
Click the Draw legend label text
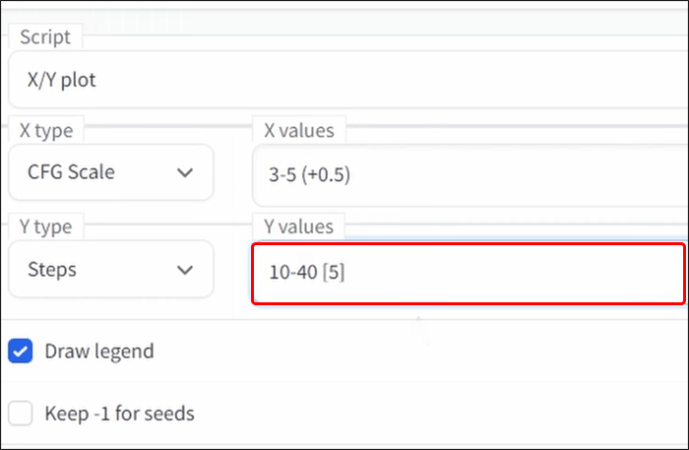tap(99, 351)
